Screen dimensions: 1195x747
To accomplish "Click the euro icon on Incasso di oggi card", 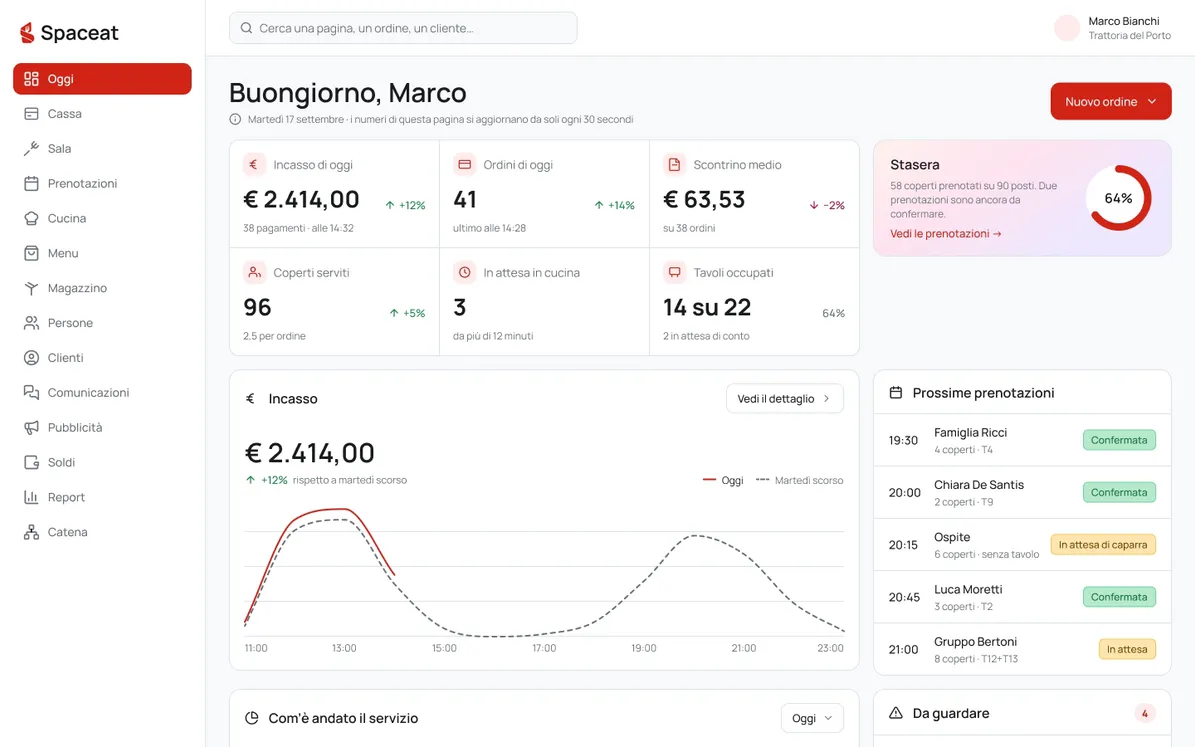I will pyautogui.click(x=254, y=165).
